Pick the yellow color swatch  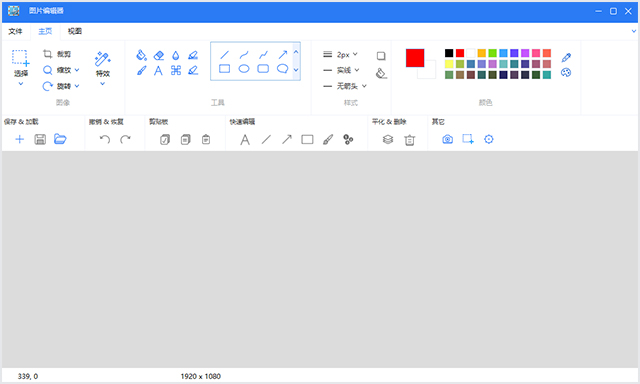[x=449, y=64]
